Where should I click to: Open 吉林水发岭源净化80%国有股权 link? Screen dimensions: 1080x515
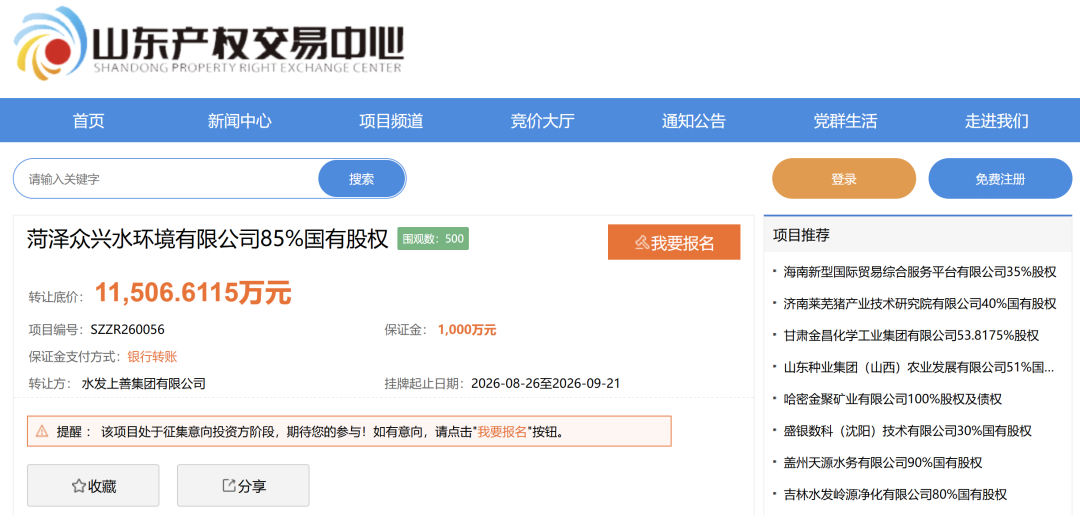pyautogui.click(x=895, y=494)
